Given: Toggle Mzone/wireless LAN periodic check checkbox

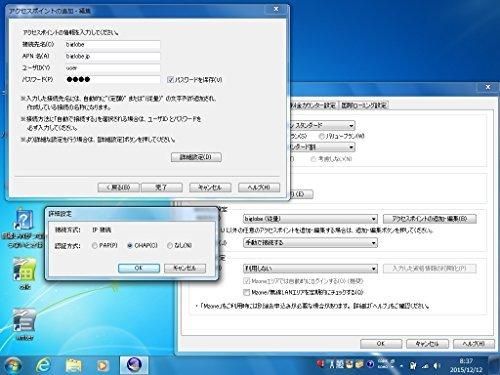Looking at the screenshot, I should [x=246, y=292].
